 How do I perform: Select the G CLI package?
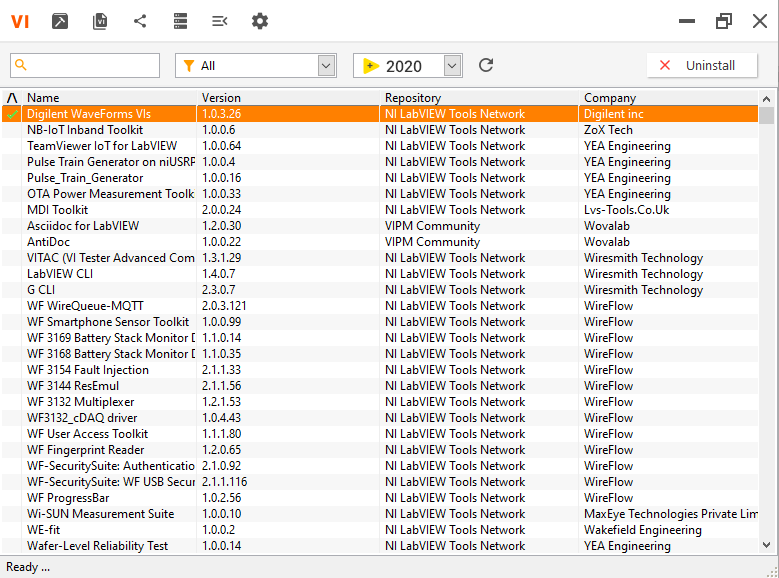(380, 290)
